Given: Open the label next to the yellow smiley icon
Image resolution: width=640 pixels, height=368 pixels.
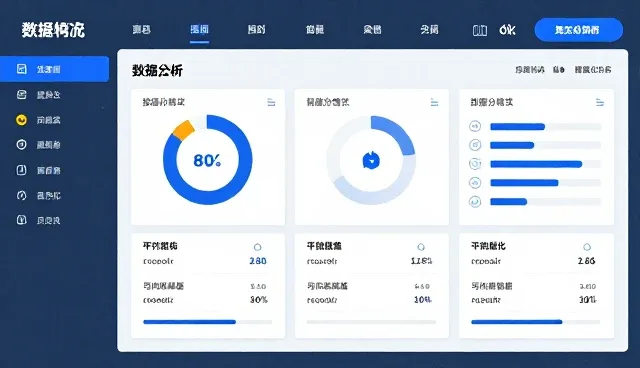Looking at the screenshot, I should point(49,120).
